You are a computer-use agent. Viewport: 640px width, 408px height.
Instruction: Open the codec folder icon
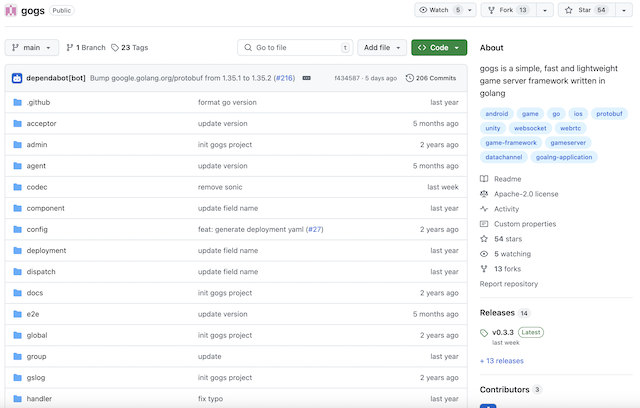pyautogui.click(x=17, y=187)
